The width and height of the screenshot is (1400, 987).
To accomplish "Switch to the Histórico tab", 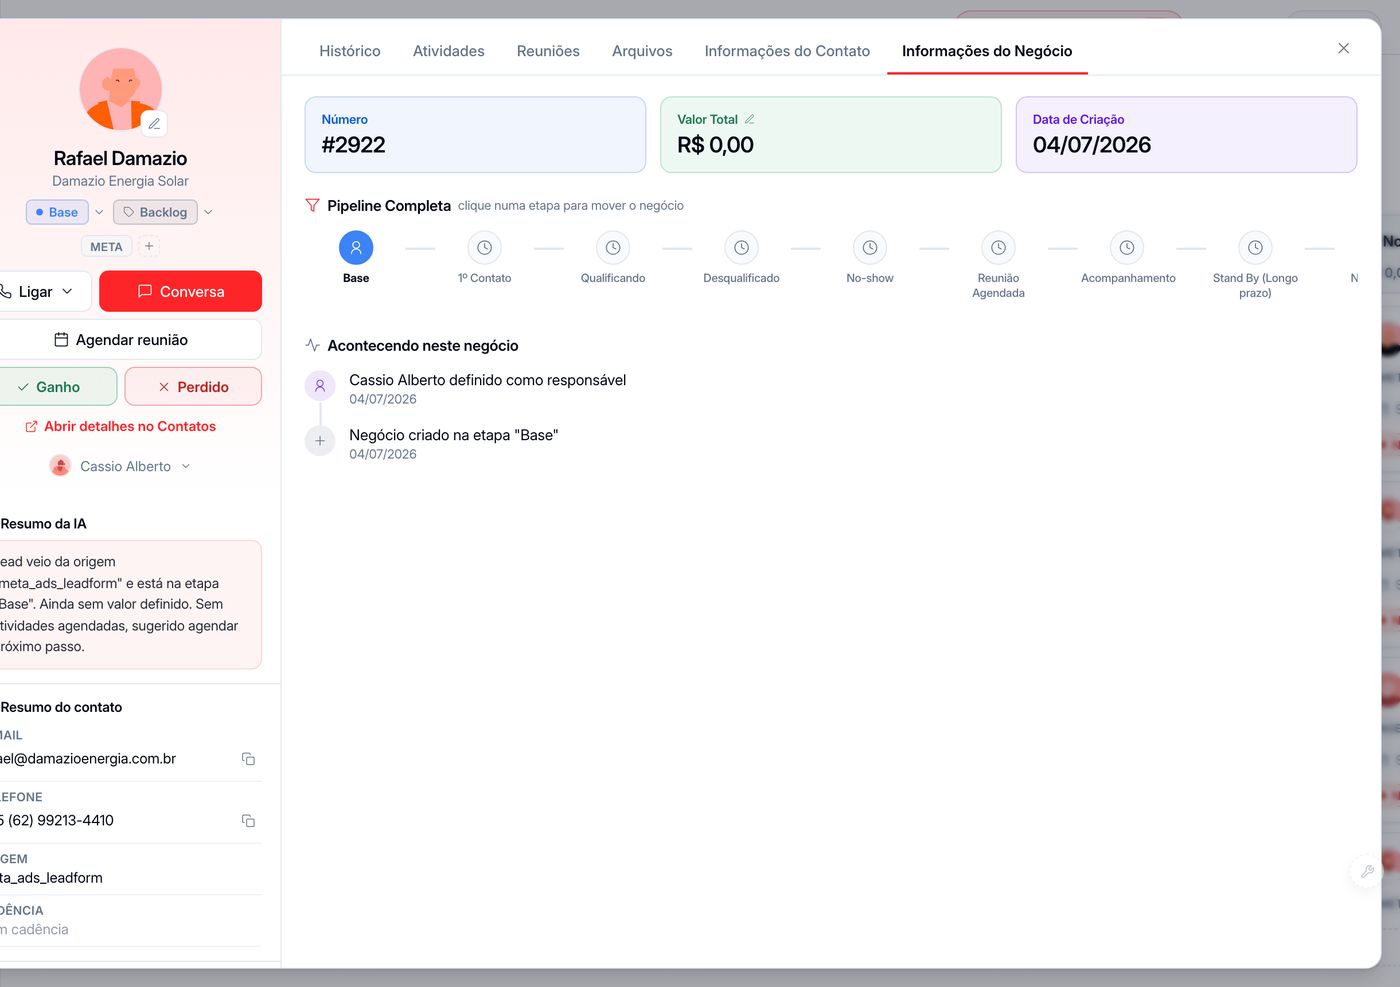I will pyautogui.click(x=350, y=51).
